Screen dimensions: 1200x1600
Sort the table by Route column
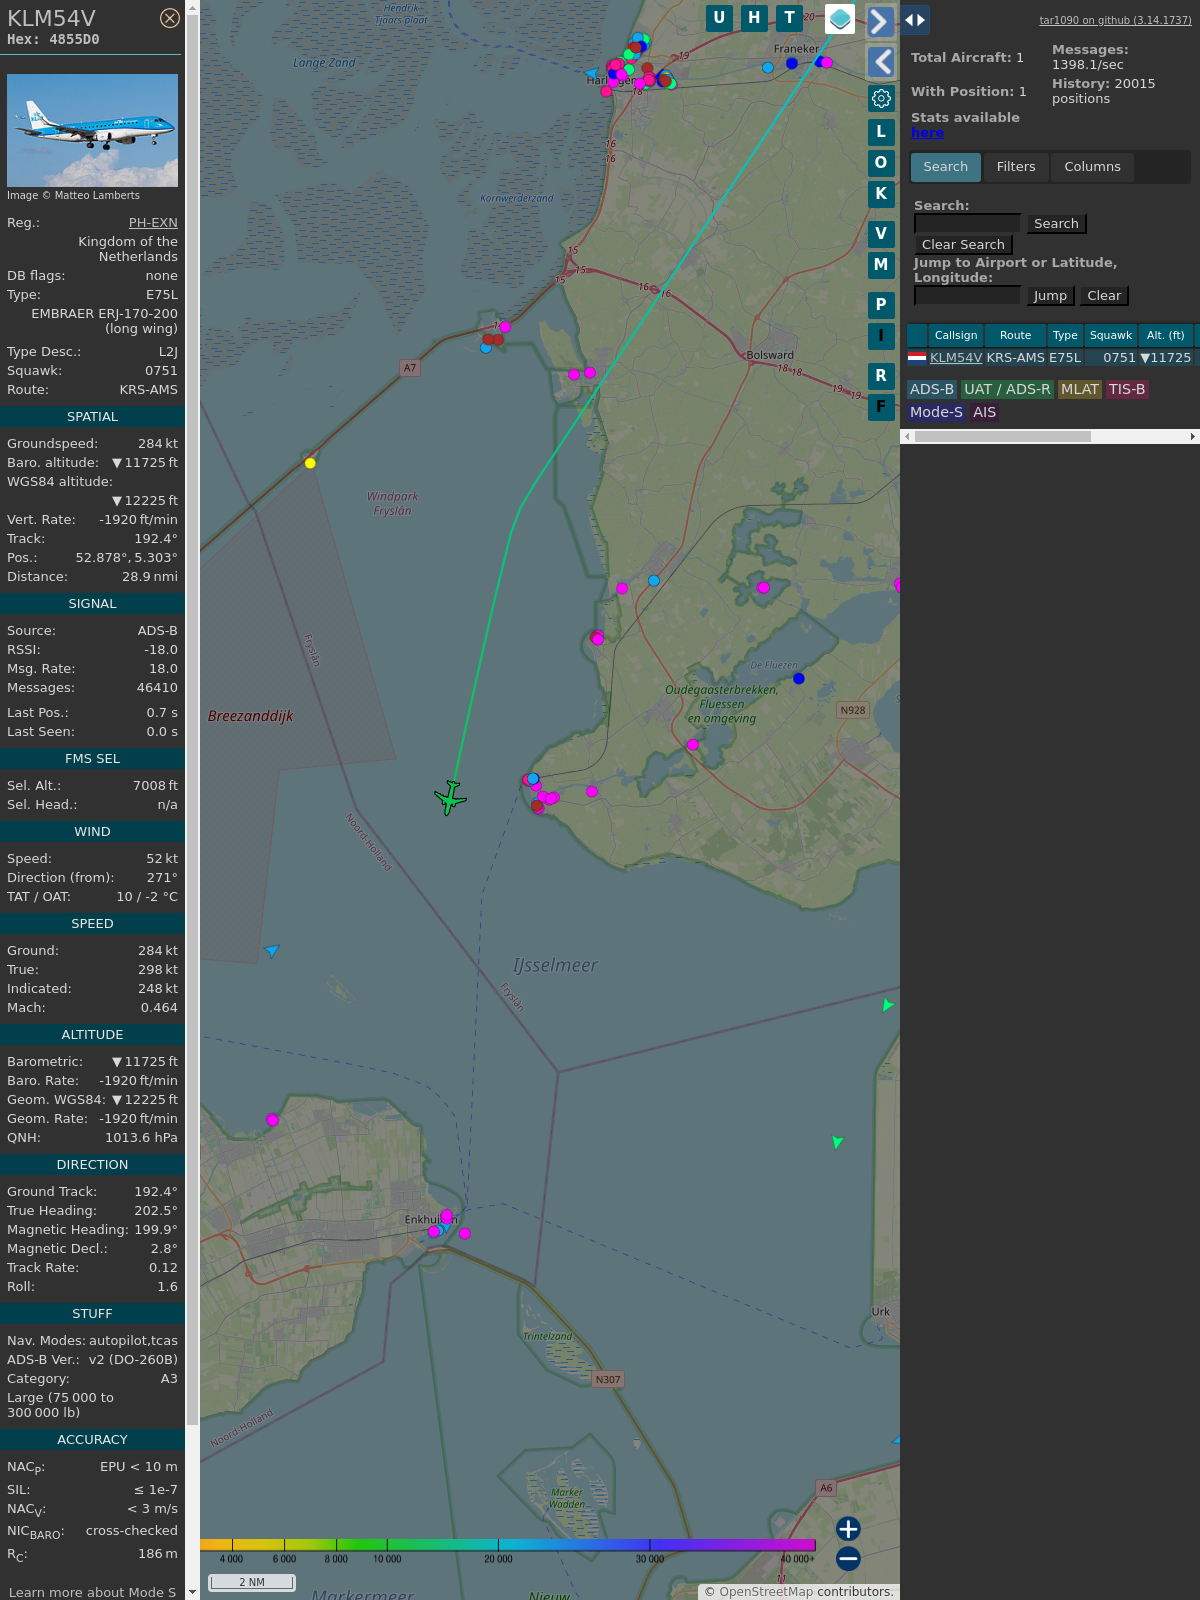pos(1015,336)
